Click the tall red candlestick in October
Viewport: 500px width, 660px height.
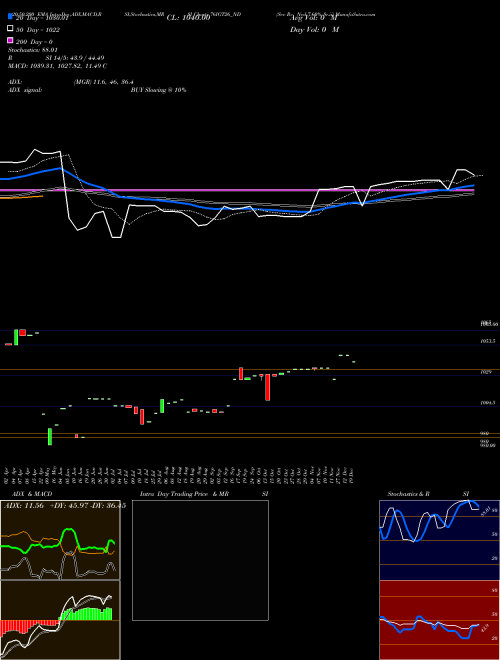click(267, 387)
